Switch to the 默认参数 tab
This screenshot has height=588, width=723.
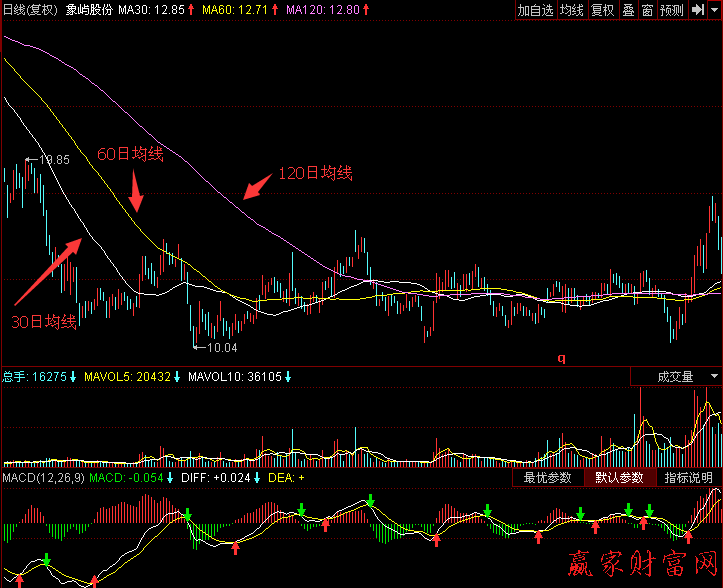619,478
